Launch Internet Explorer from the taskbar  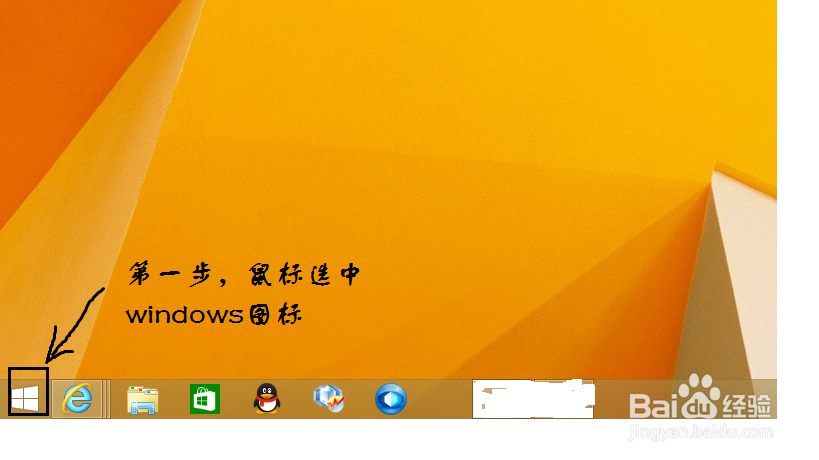tap(77, 399)
